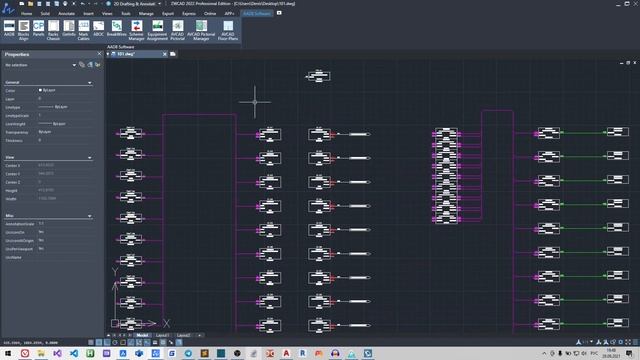This screenshot has height=360, width=640.
Task: Open Visual Studio from the Windows taskbar
Action: [x=57, y=353]
